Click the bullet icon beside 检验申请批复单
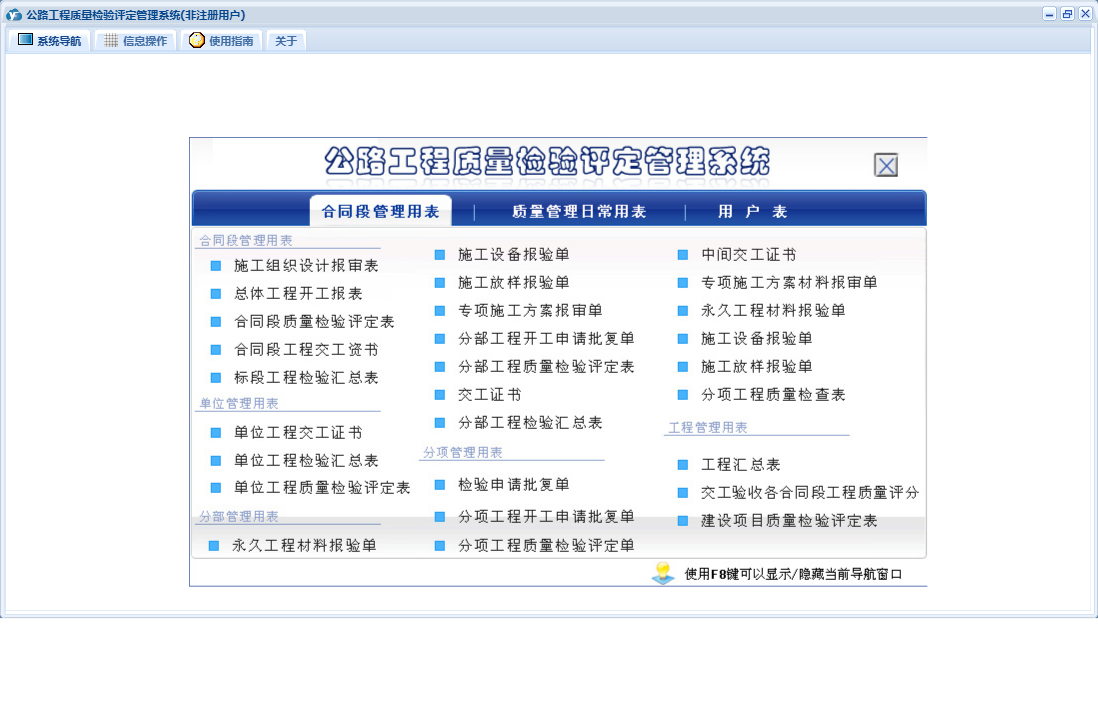1098x716 pixels. 439,485
